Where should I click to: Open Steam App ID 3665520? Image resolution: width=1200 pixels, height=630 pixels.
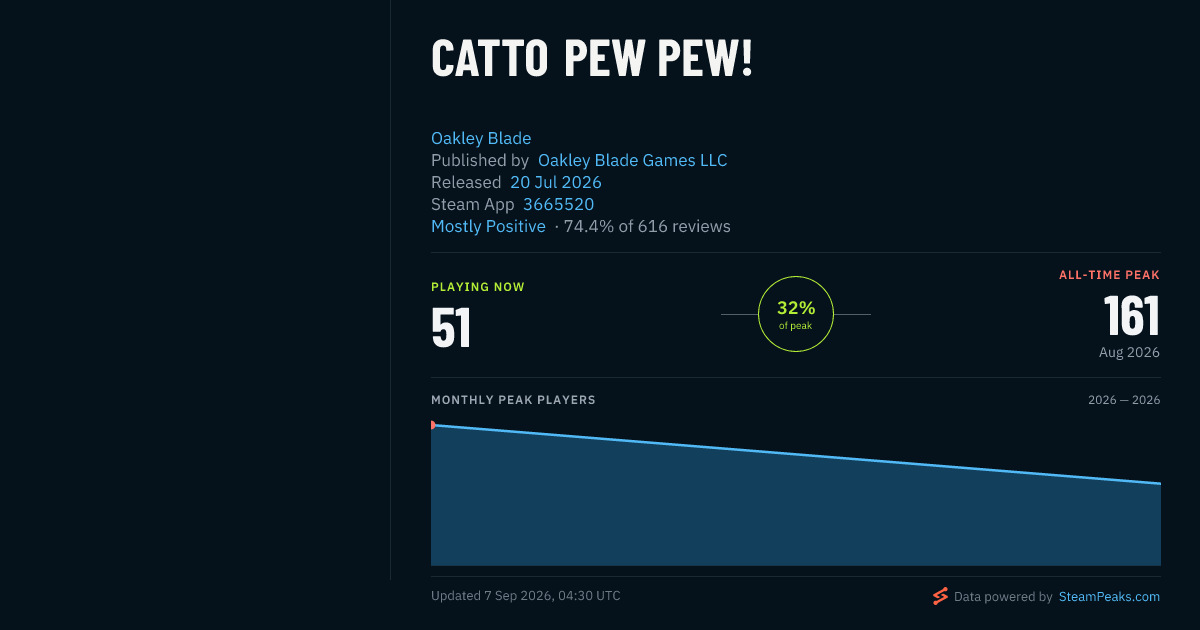click(x=559, y=204)
